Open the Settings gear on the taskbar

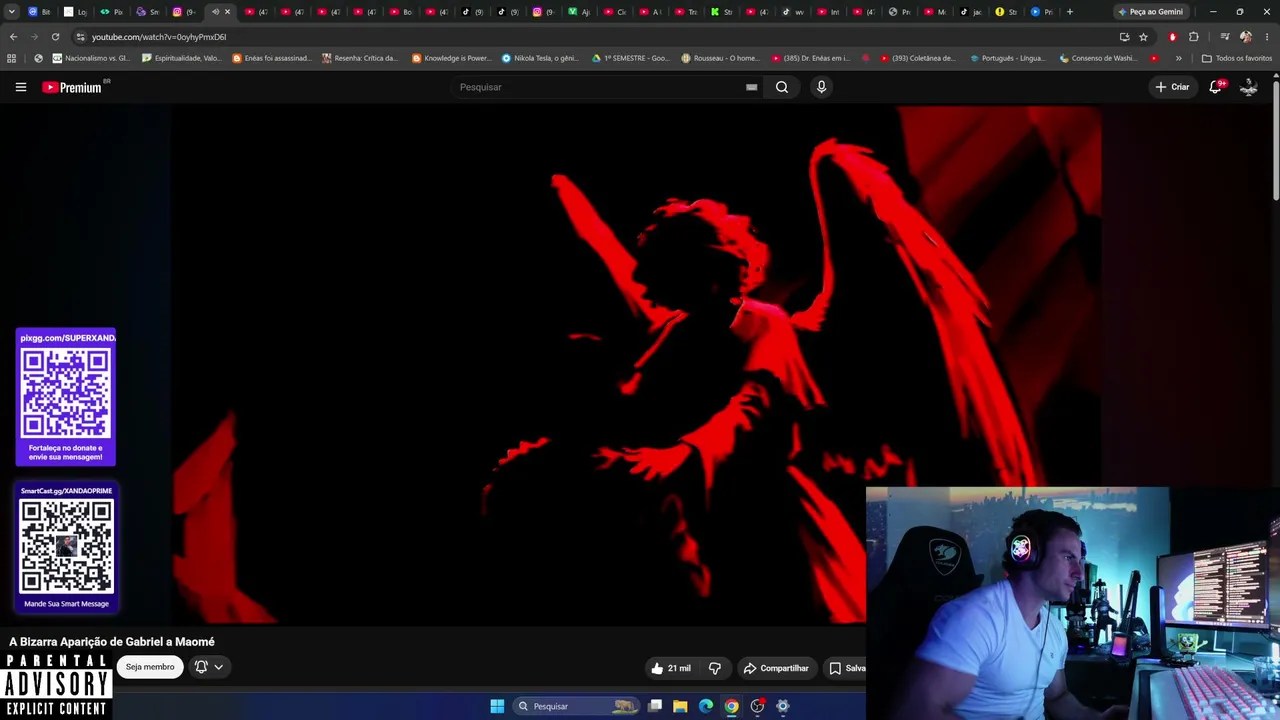(783, 706)
